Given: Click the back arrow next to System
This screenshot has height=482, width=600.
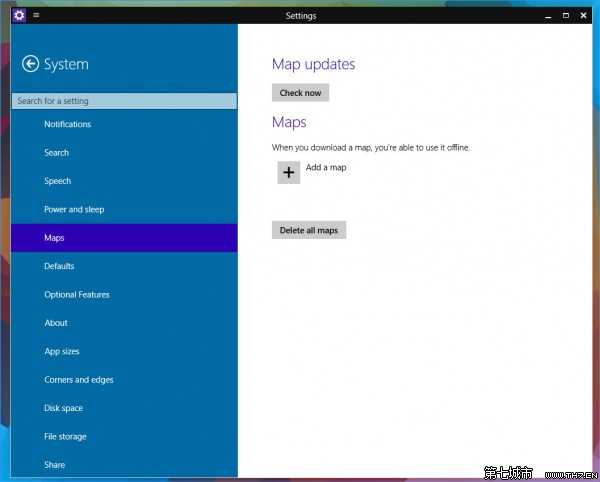Looking at the screenshot, I should tap(30, 64).
